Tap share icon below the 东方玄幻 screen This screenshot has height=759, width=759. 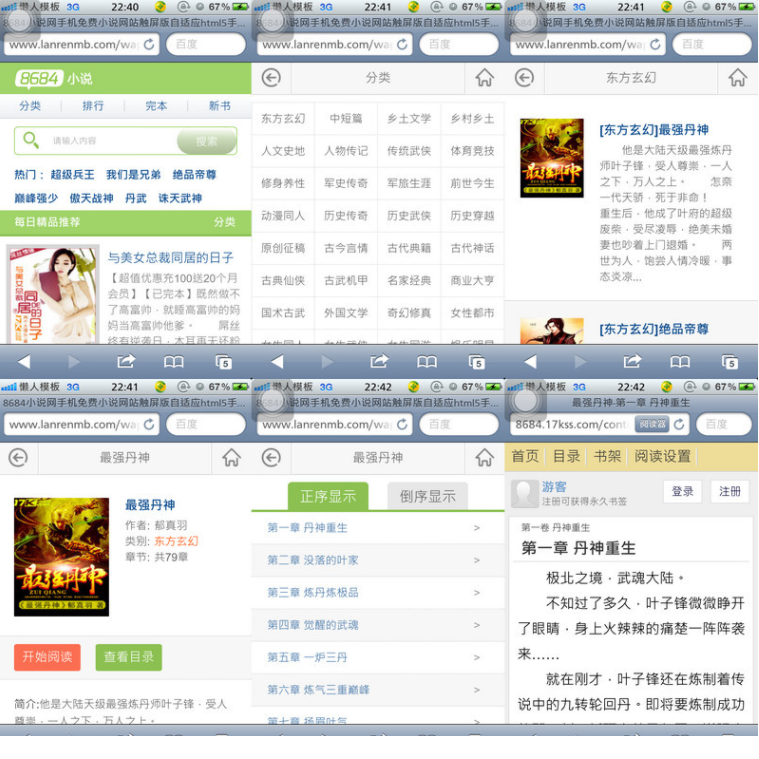coord(633,361)
